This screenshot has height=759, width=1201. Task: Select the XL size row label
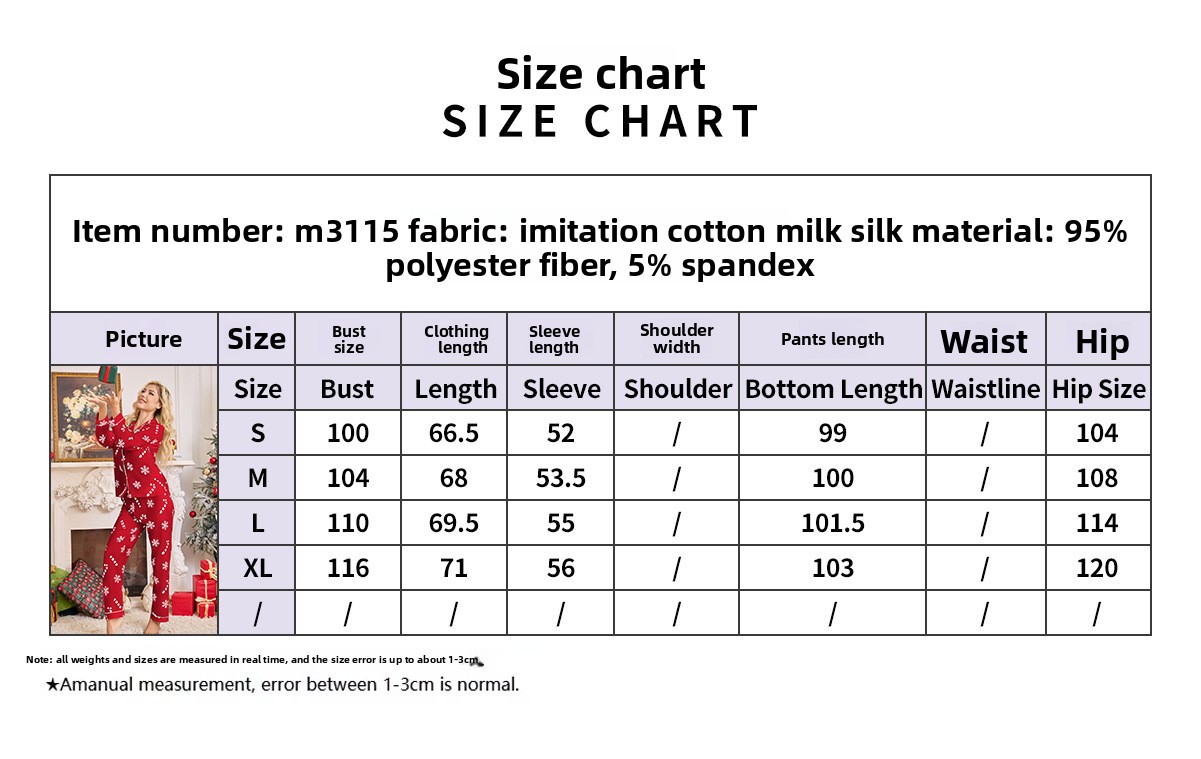coord(257,568)
